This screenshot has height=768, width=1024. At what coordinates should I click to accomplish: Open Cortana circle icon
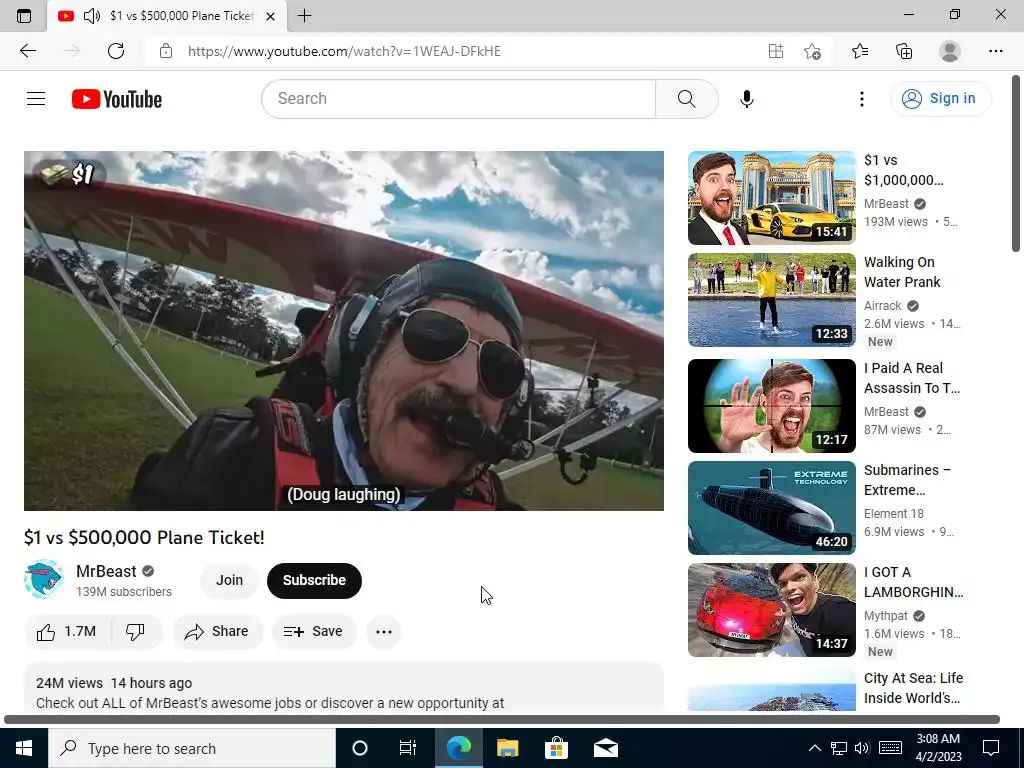click(x=360, y=748)
